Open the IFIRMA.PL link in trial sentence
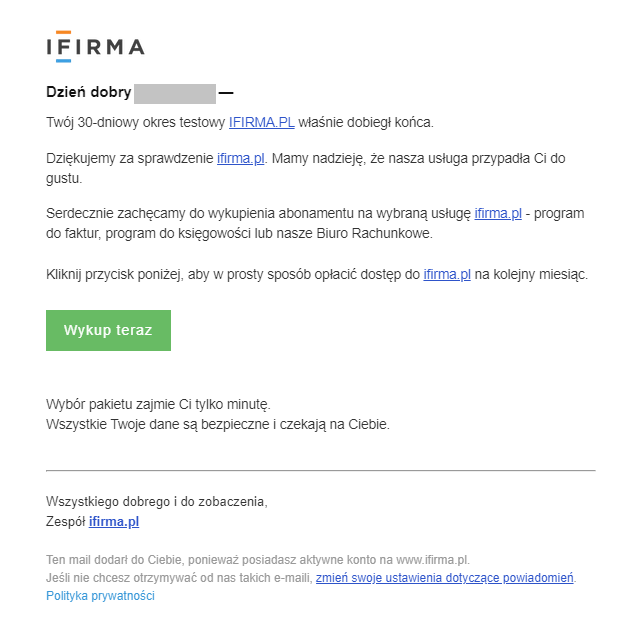635x620 pixels. click(261, 122)
